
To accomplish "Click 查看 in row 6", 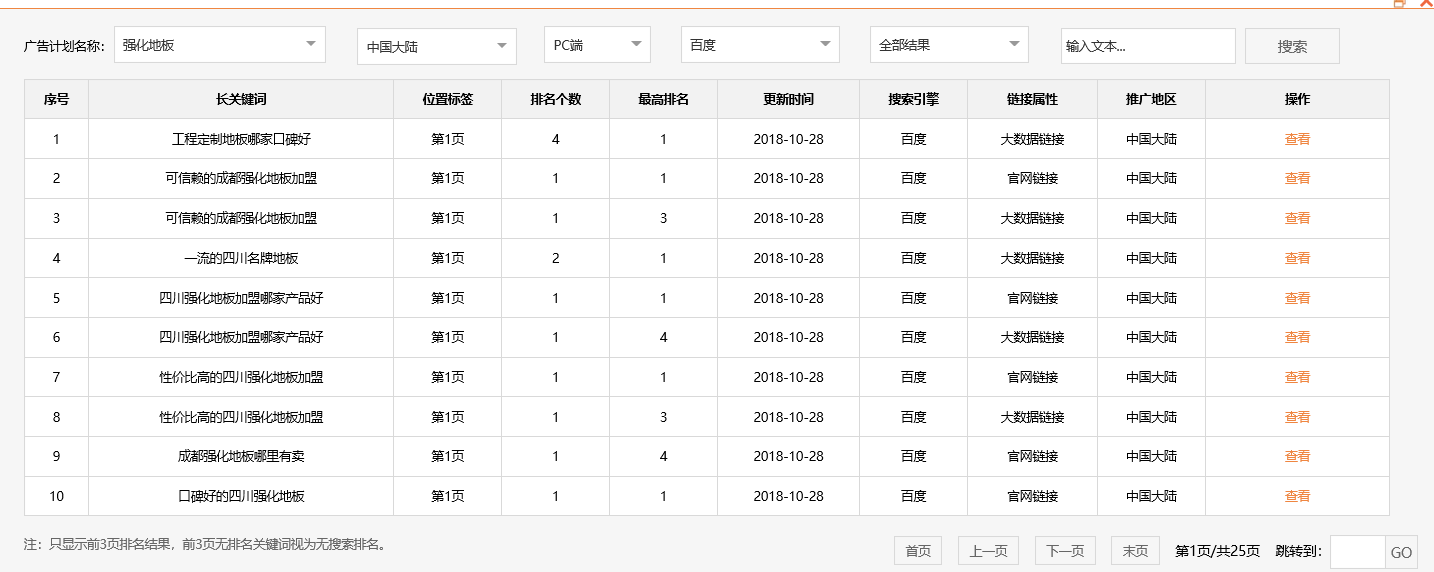I will [x=1297, y=337].
